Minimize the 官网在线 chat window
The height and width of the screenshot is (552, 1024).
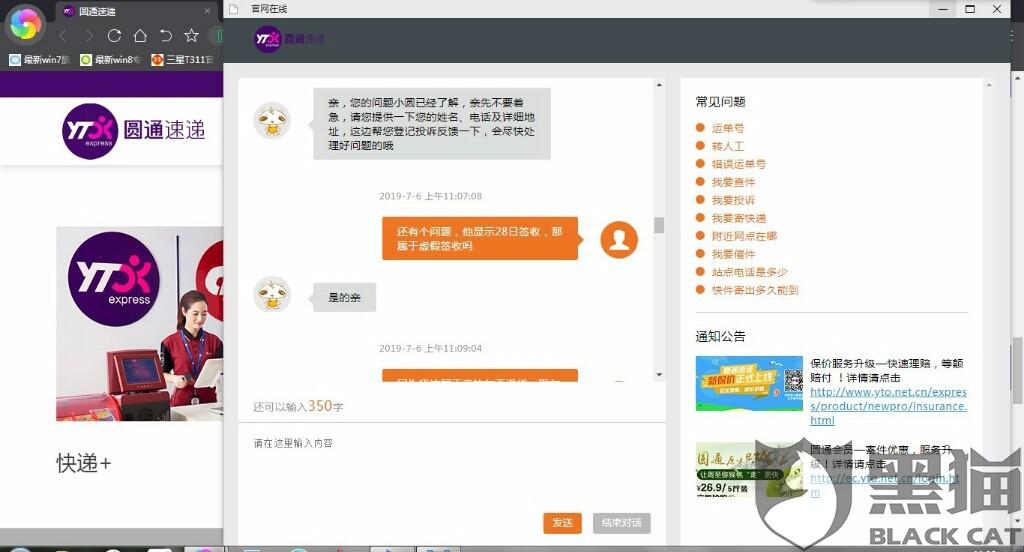point(943,9)
